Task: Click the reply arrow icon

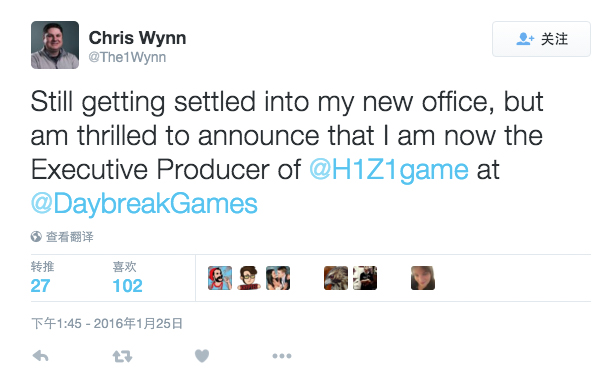Action: 40,356
